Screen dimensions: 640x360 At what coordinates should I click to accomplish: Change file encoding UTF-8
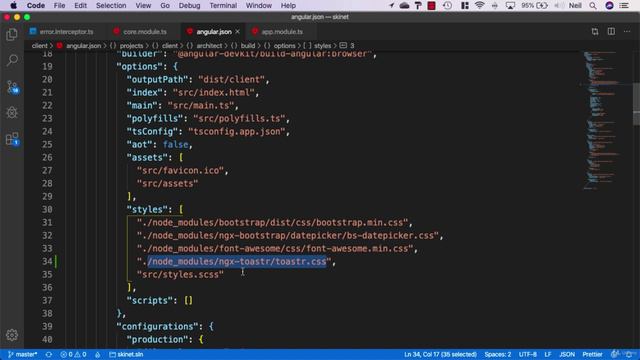(x=527, y=354)
